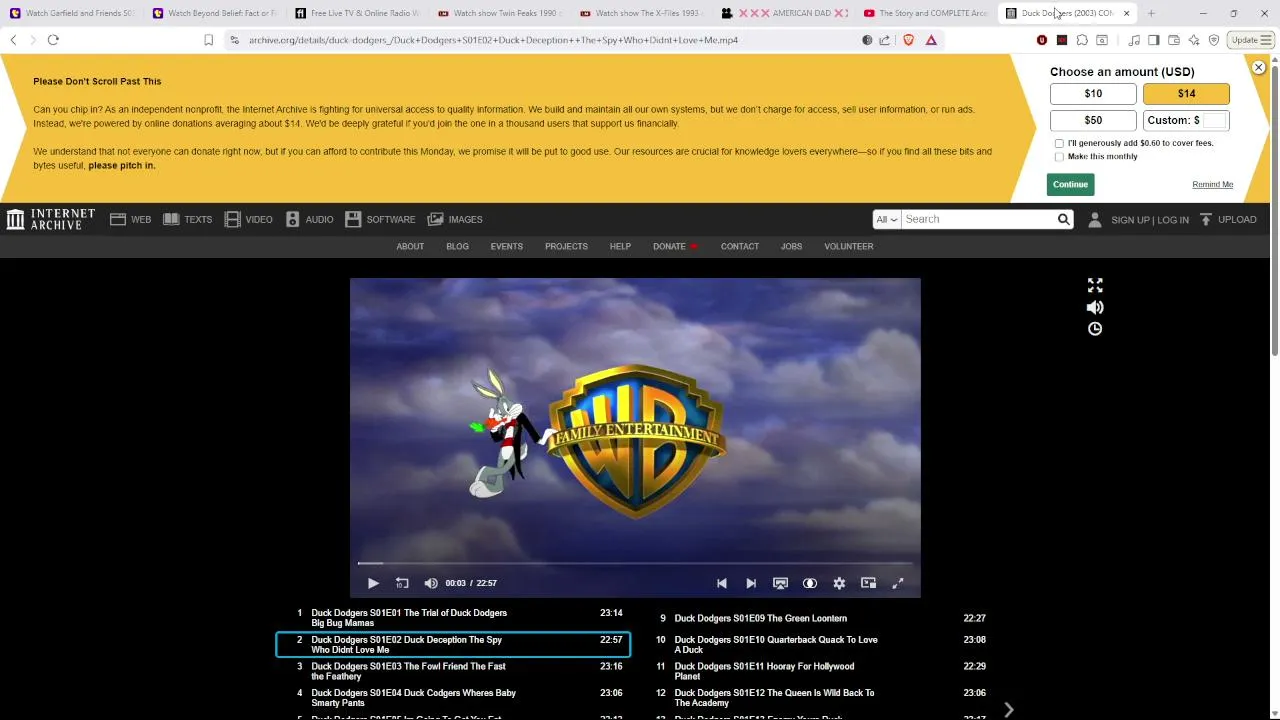1280x720 pixels.
Task: Open the Images section
Action: click(455, 219)
